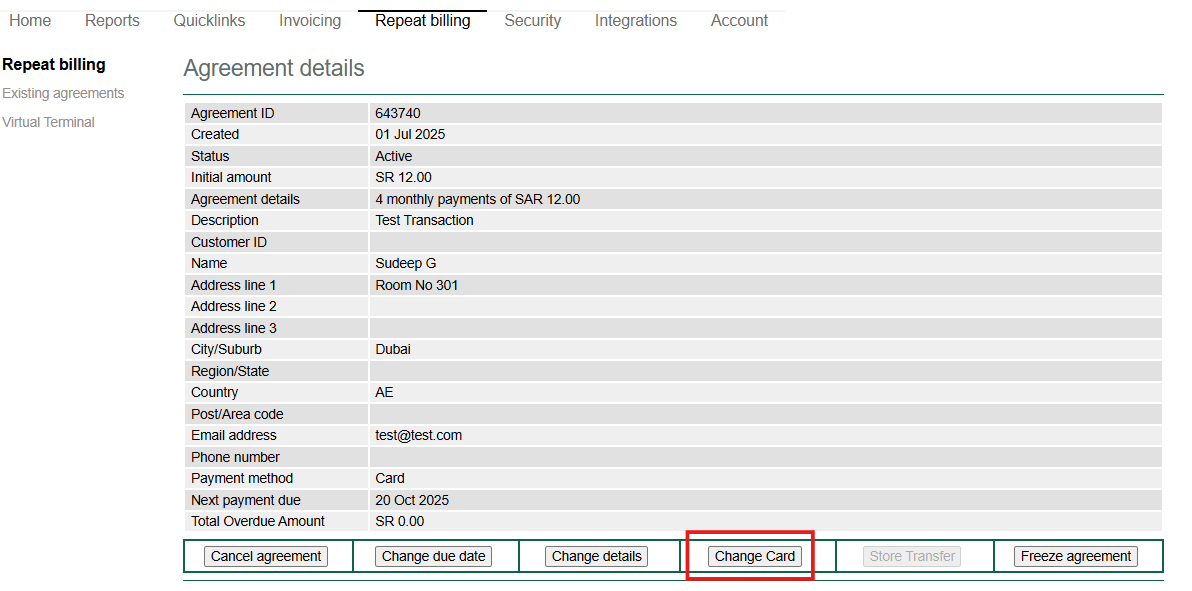The width and height of the screenshot is (1192, 591).
Task: Click the '4 monthly payments of SAR 12.00' text
Action: (x=477, y=199)
